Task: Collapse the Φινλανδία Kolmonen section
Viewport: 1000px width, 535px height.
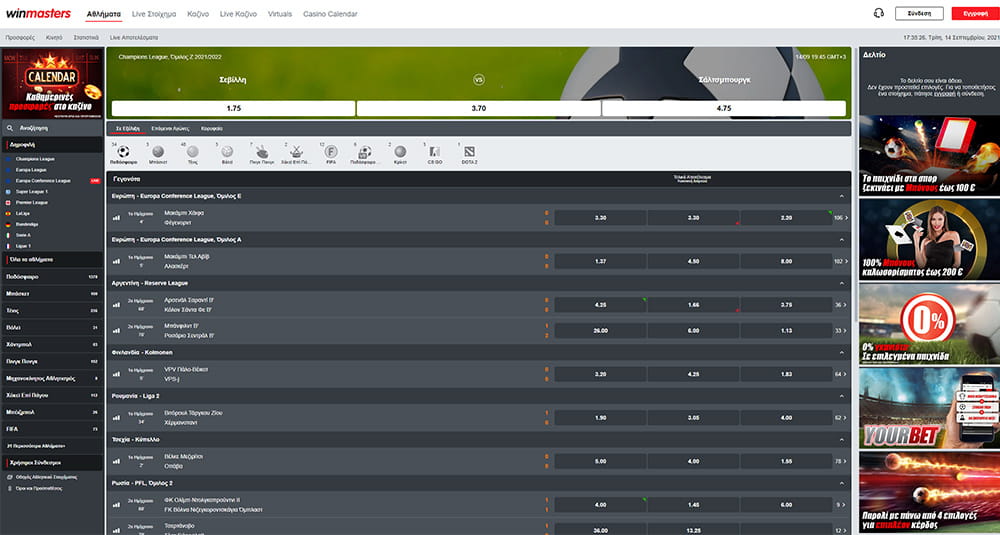Action: [x=842, y=353]
